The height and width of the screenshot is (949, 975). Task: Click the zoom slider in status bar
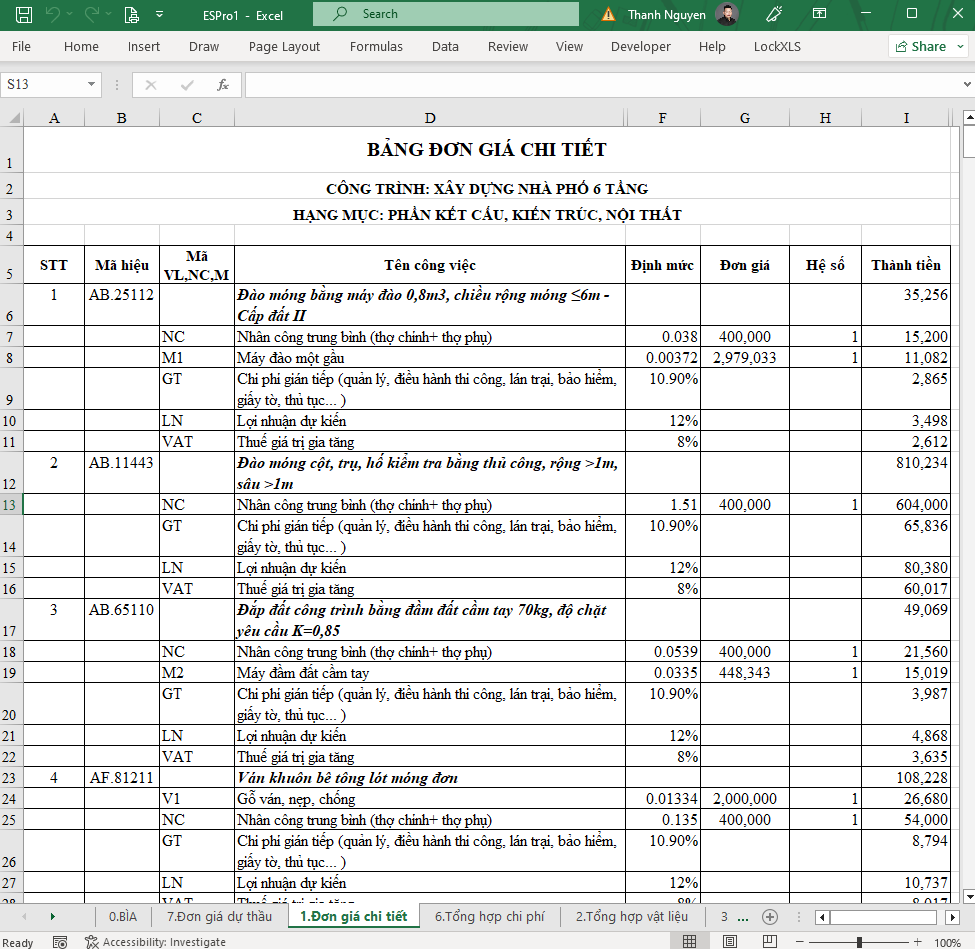click(860, 941)
